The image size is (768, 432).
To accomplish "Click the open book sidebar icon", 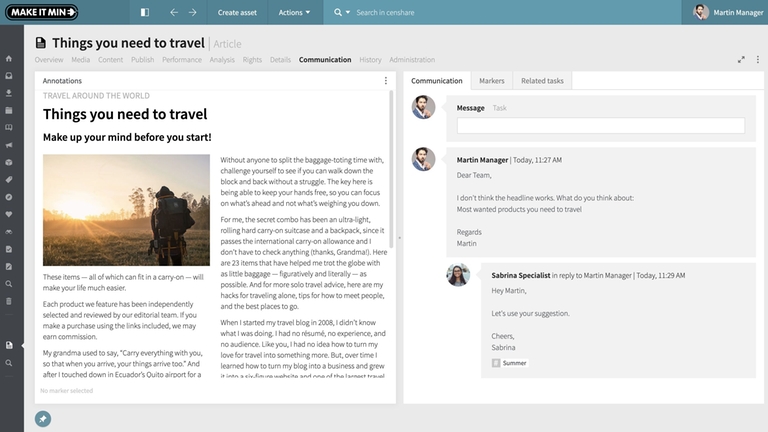I will pos(9,127).
